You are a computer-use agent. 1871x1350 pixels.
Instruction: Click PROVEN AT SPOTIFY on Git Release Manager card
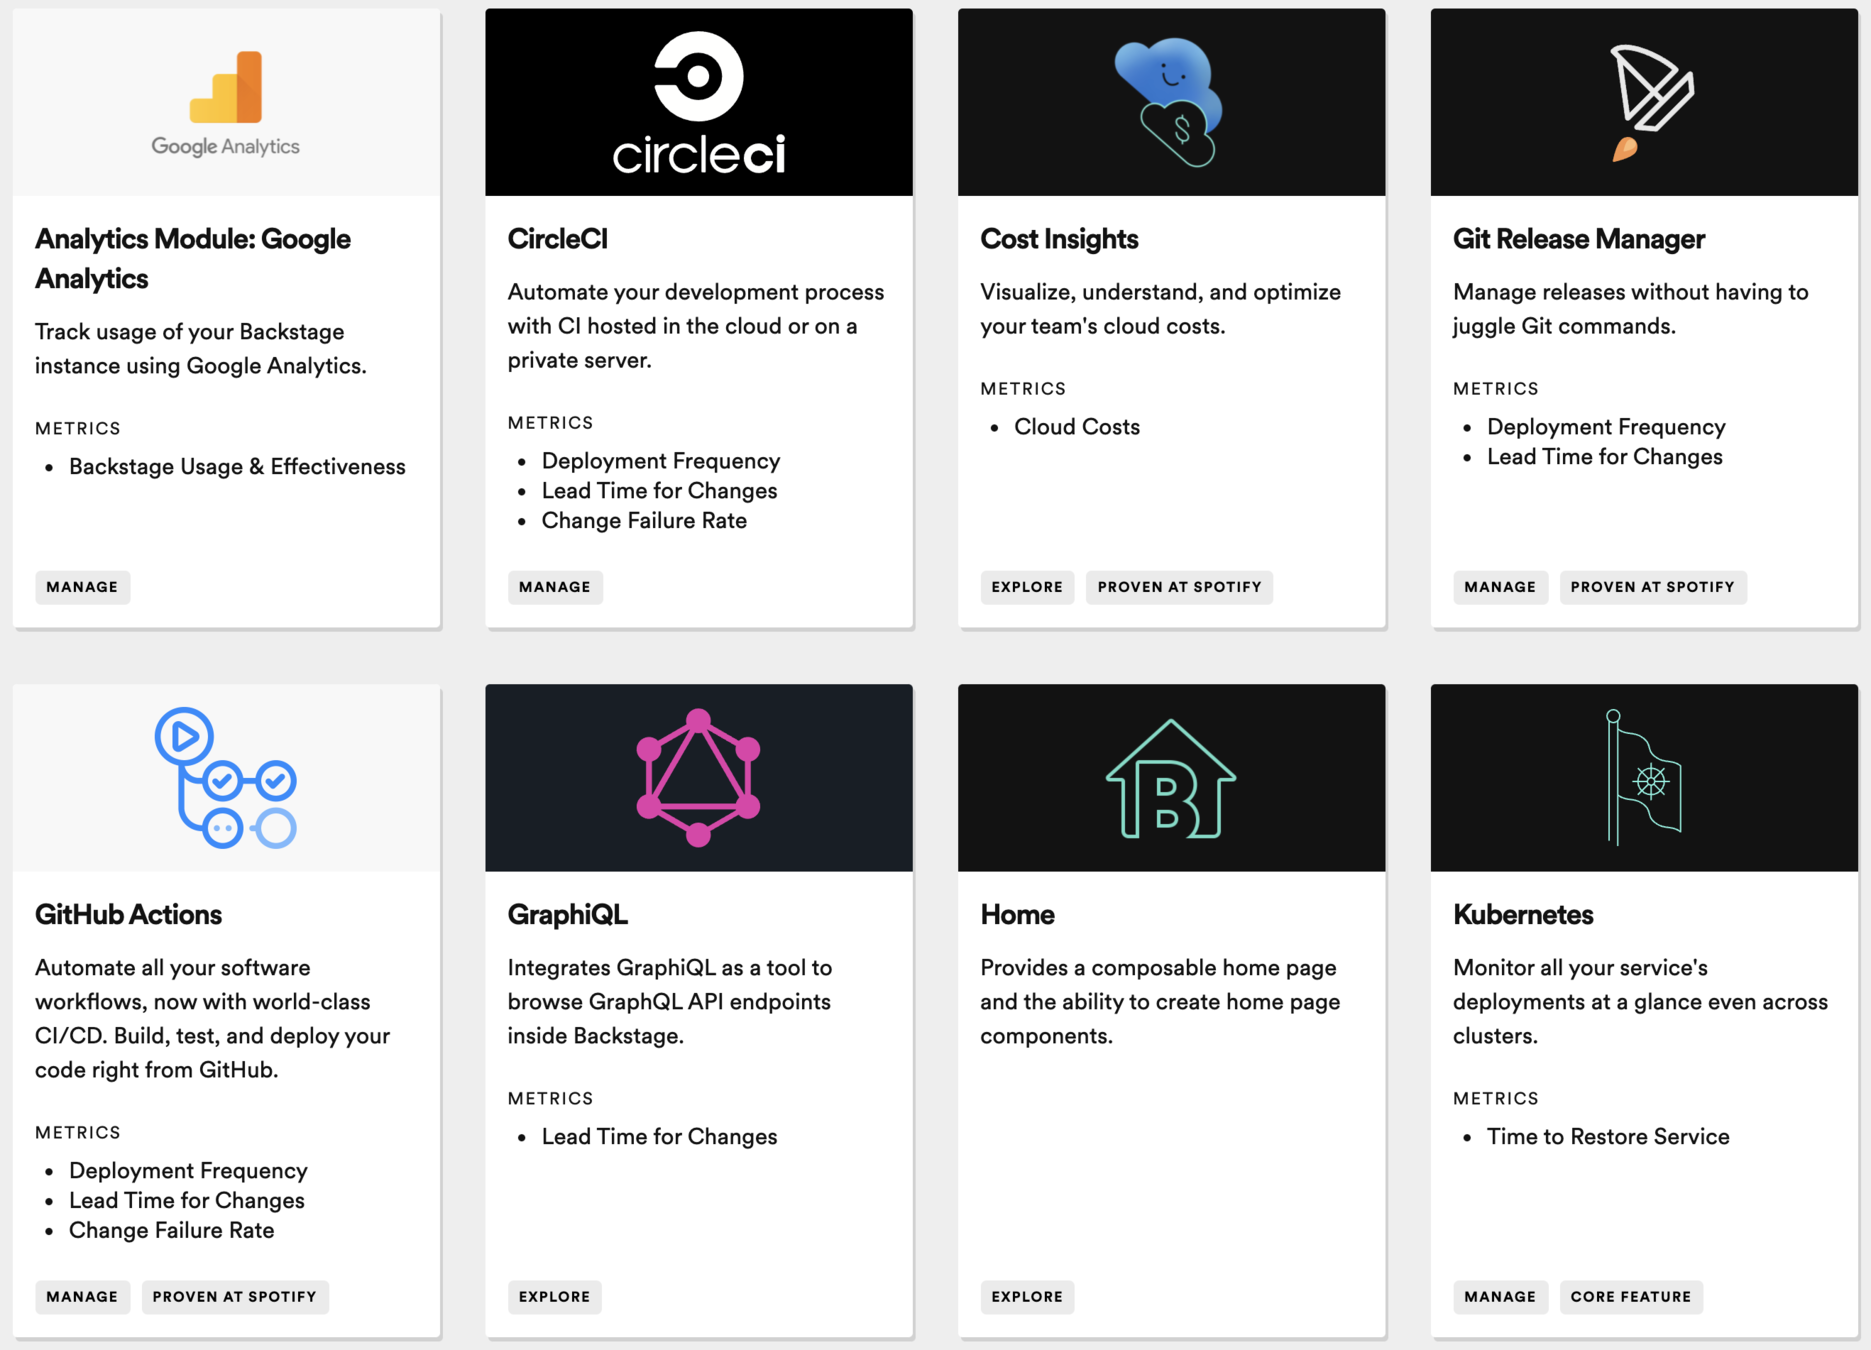[1653, 587]
